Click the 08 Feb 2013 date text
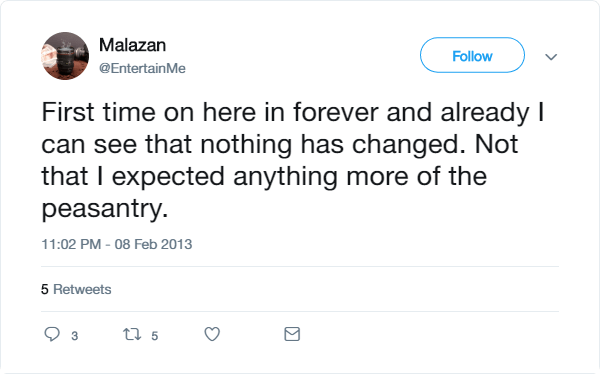This screenshot has width=600, height=374. [153, 244]
